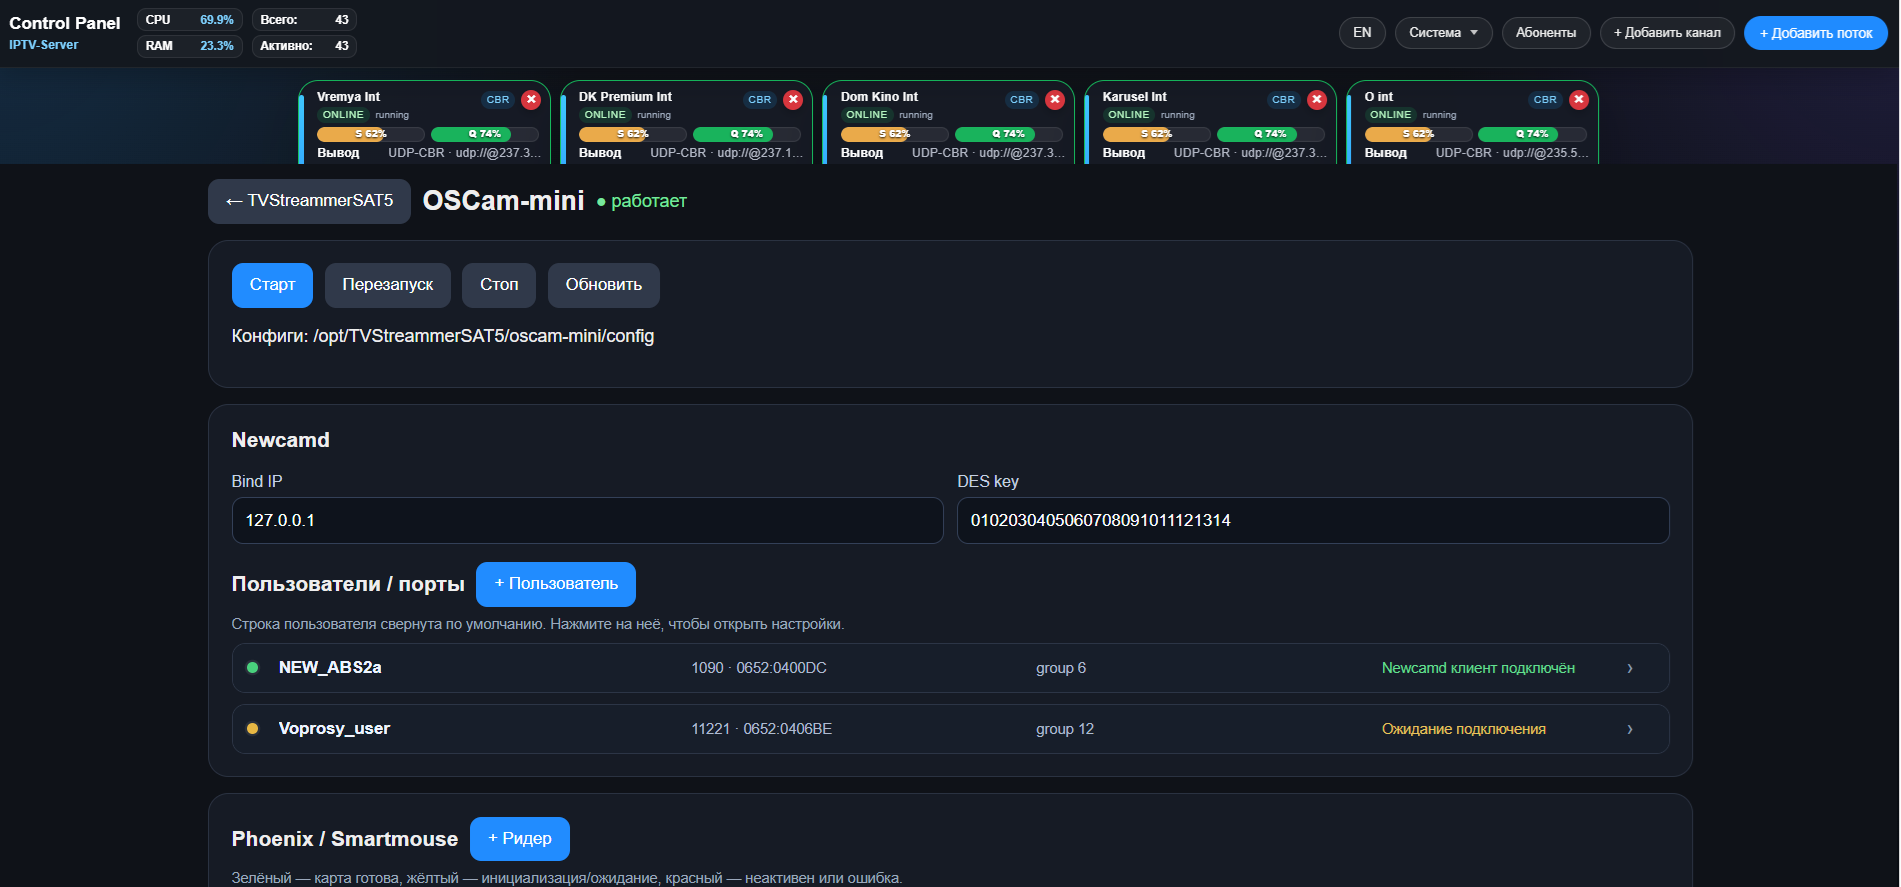Add reader with + Ридер button
1901x887 pixels.
point(520,839)
